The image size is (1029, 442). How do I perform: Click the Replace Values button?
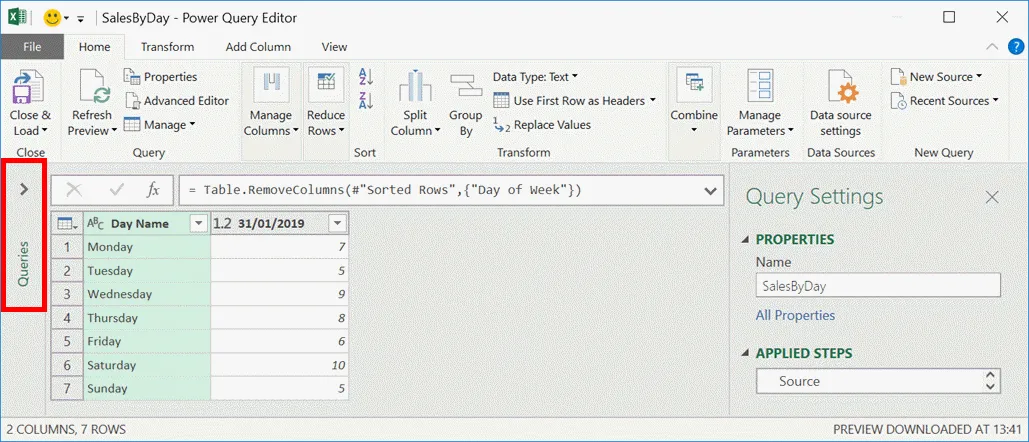click(542, 125)
